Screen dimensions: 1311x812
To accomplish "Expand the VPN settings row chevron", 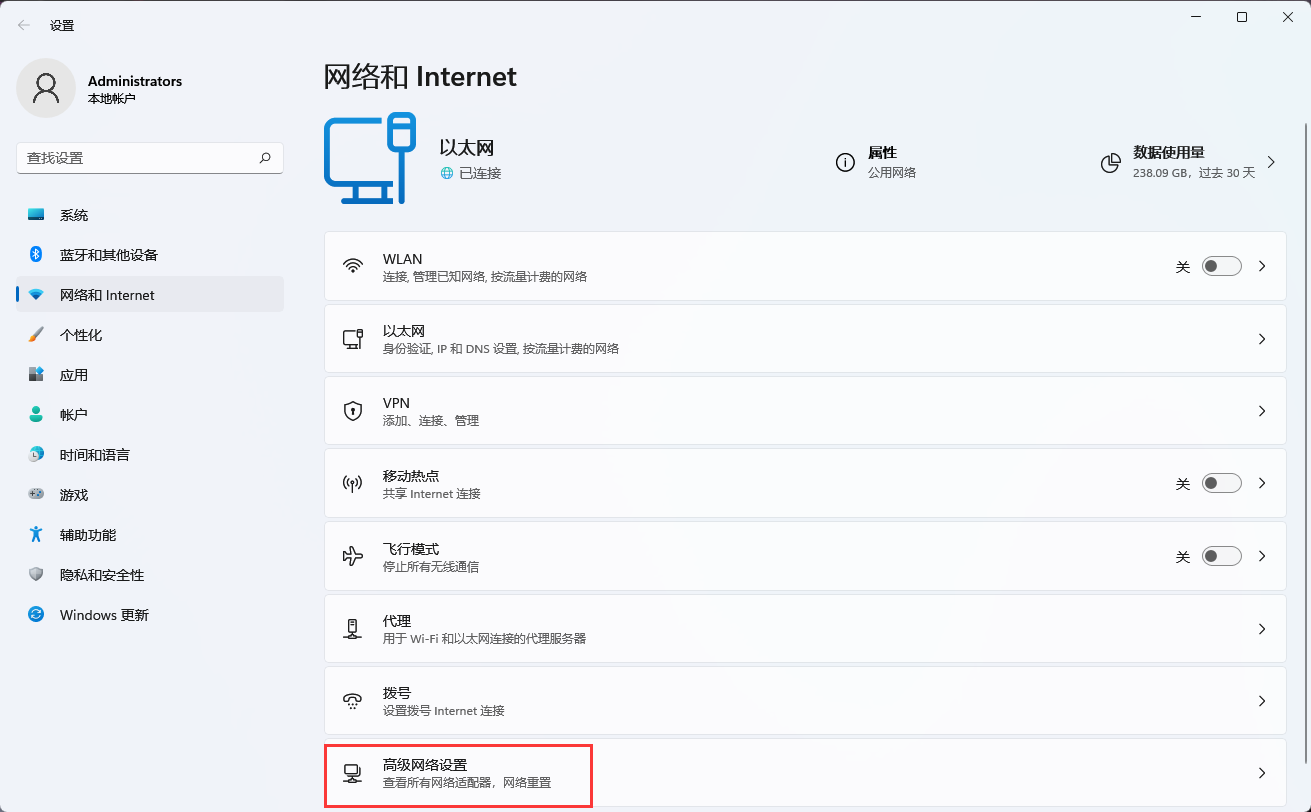I will tap(1263, 410).
